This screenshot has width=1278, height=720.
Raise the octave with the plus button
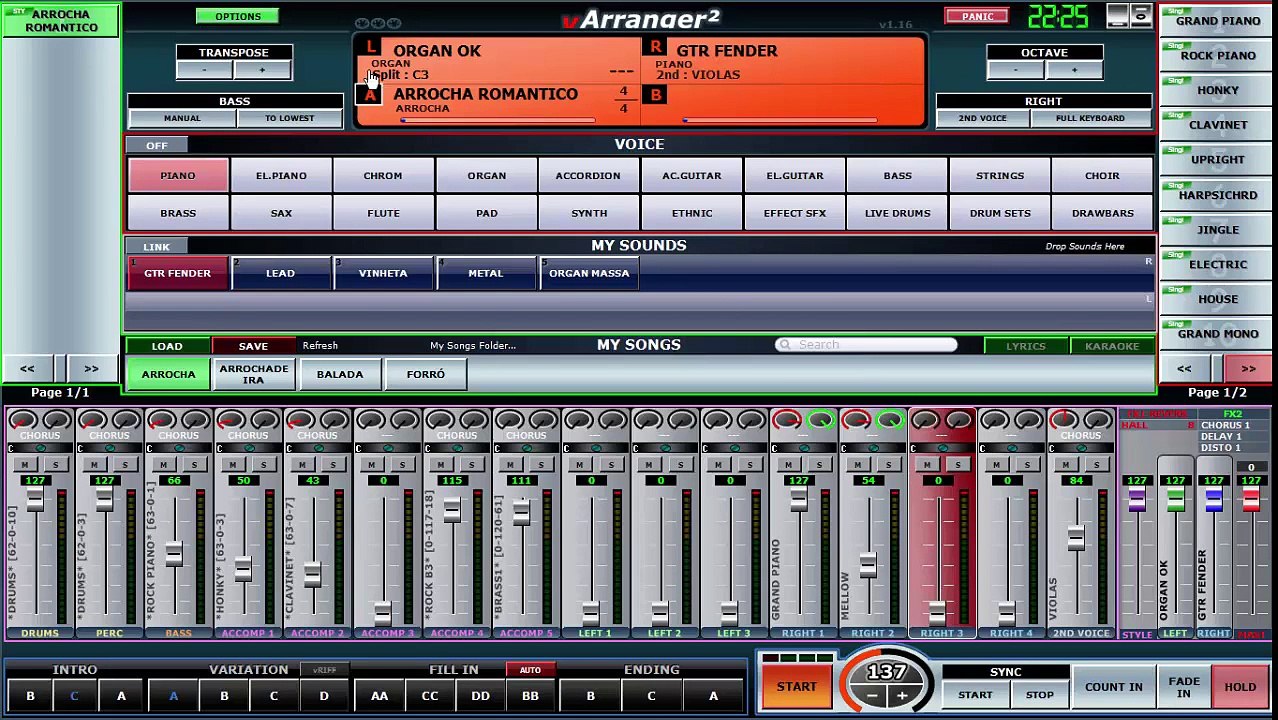tap(1074, 70)
